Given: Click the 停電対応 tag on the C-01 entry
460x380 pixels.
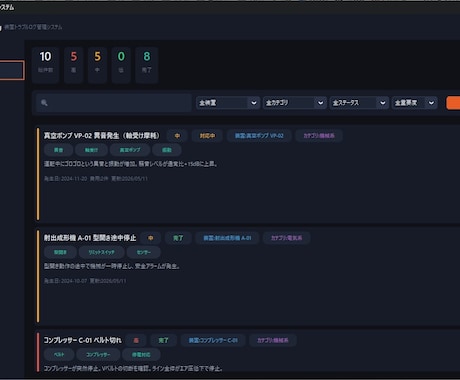Looking at the screenshot, I should 141,355.
